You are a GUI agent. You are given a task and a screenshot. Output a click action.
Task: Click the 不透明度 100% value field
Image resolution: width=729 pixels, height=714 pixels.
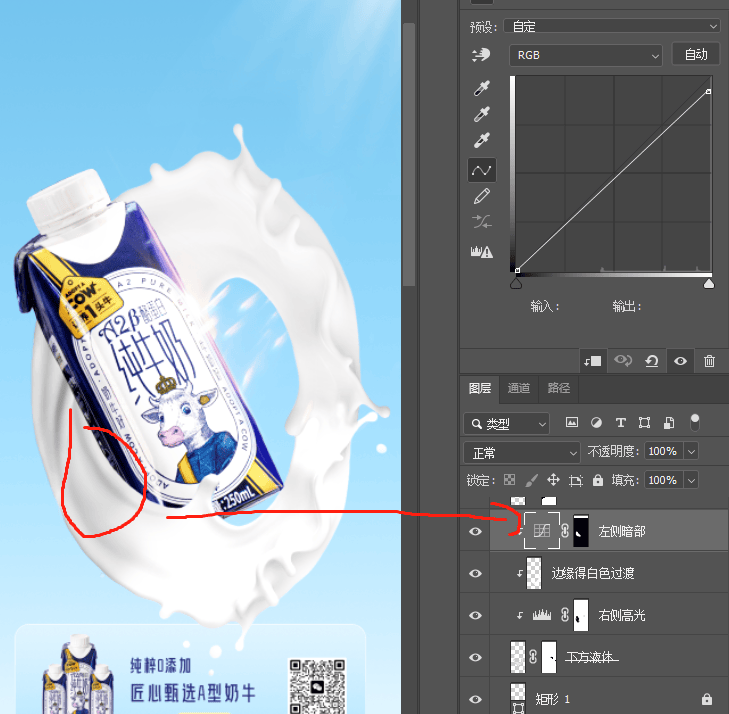pyautogui.click(x=663, y=451)
